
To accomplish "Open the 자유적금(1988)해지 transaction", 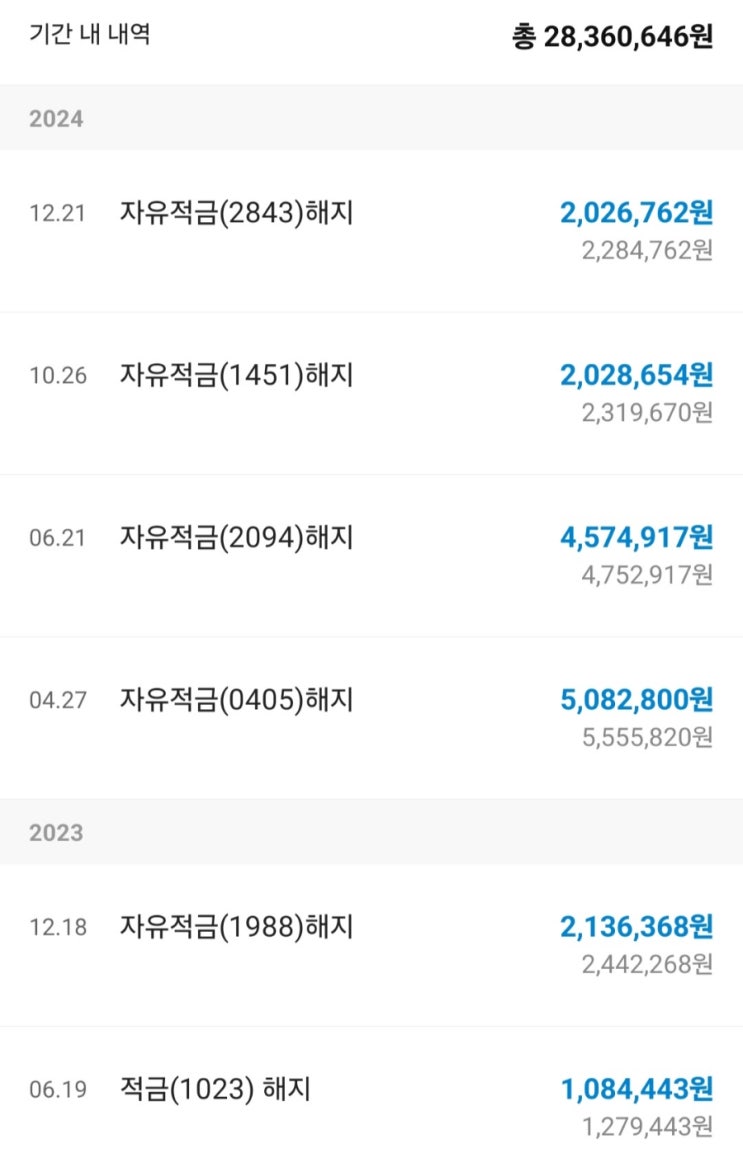I will point(372,945).
